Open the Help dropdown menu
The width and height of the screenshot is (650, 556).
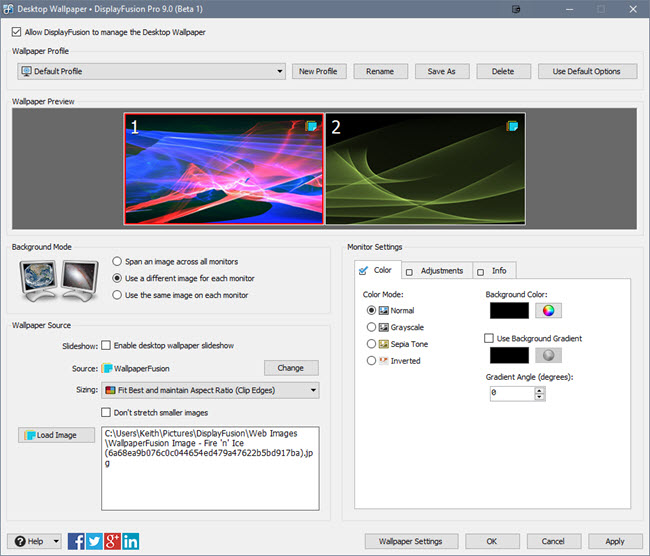click(x=37, y=541)
